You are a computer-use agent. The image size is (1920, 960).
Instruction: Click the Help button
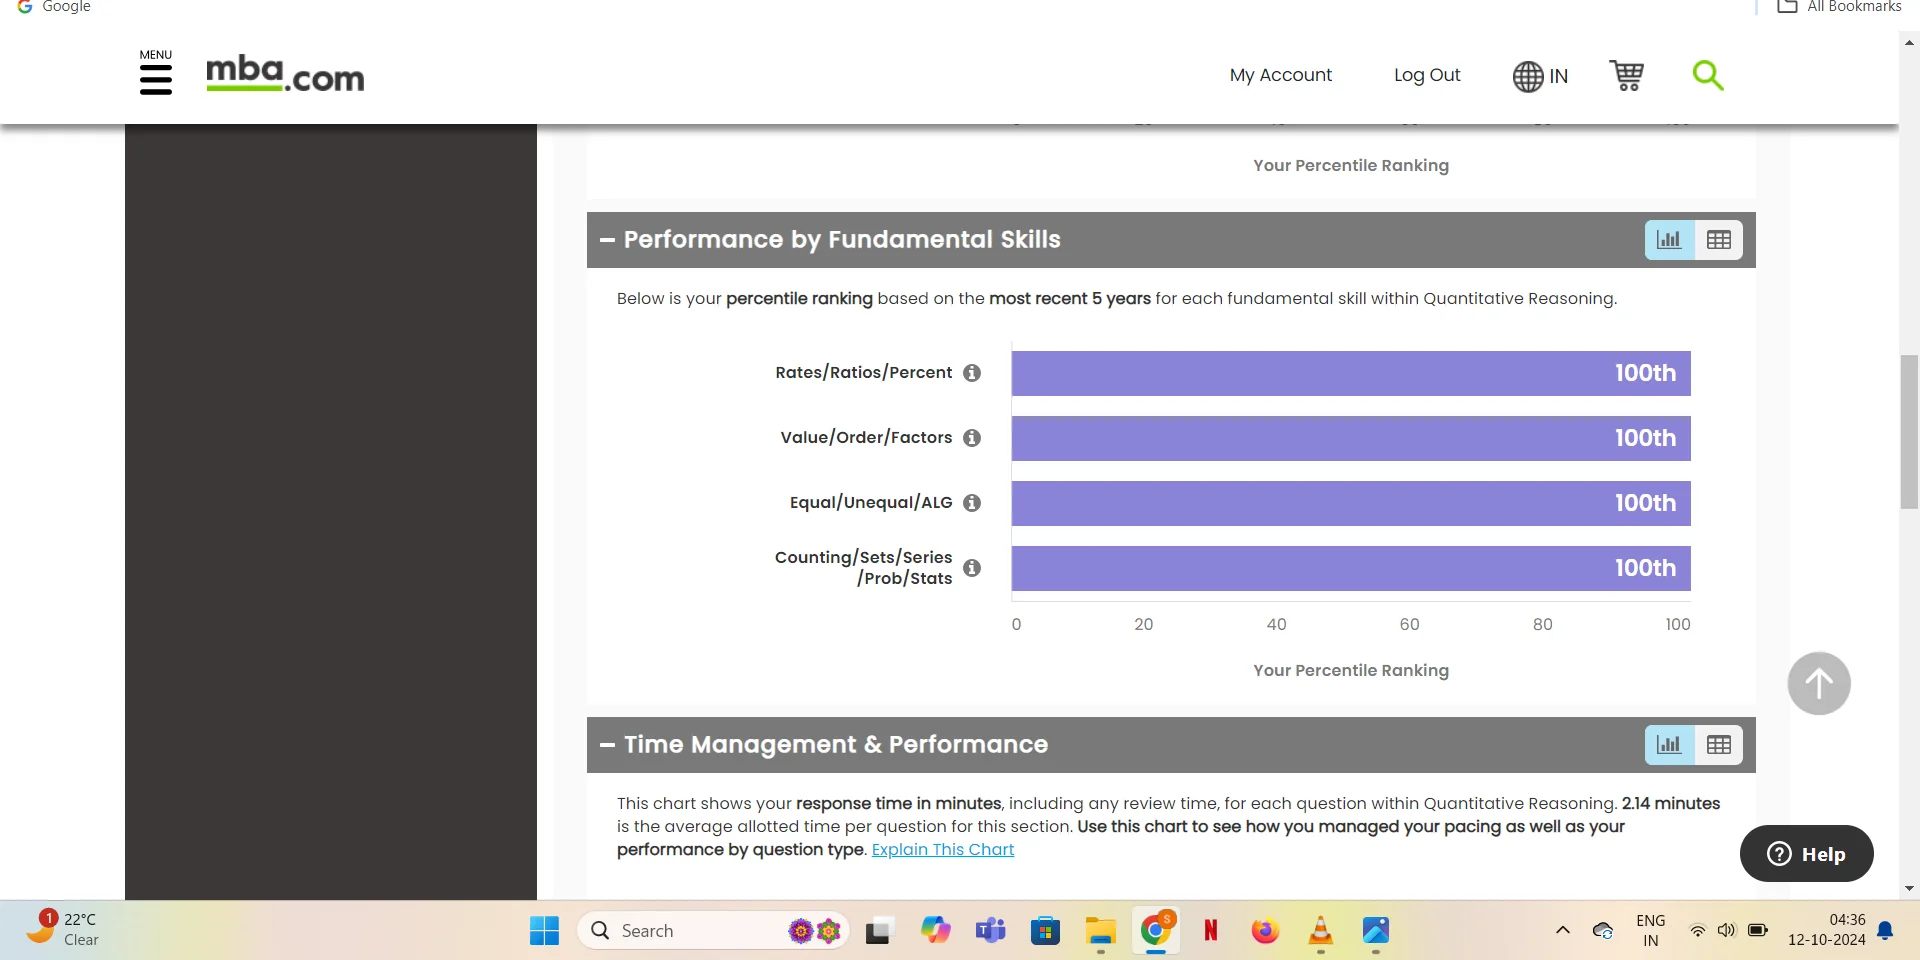(1806, 854)
